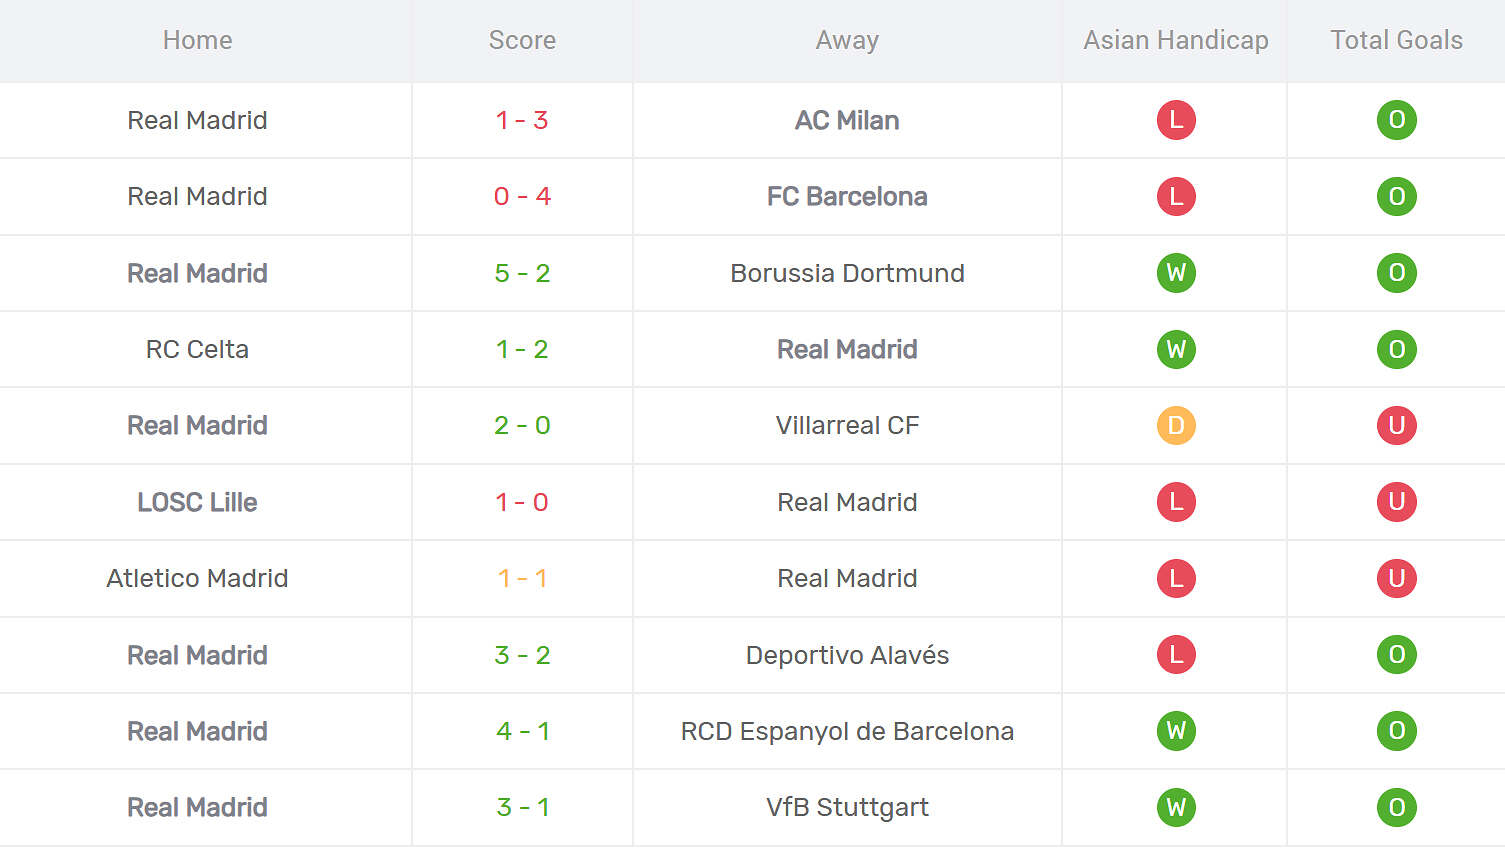This screenshot has width=1505, height=852.
Task: Open the LOSC Lille home team link
Action: [x=197, y=502]
